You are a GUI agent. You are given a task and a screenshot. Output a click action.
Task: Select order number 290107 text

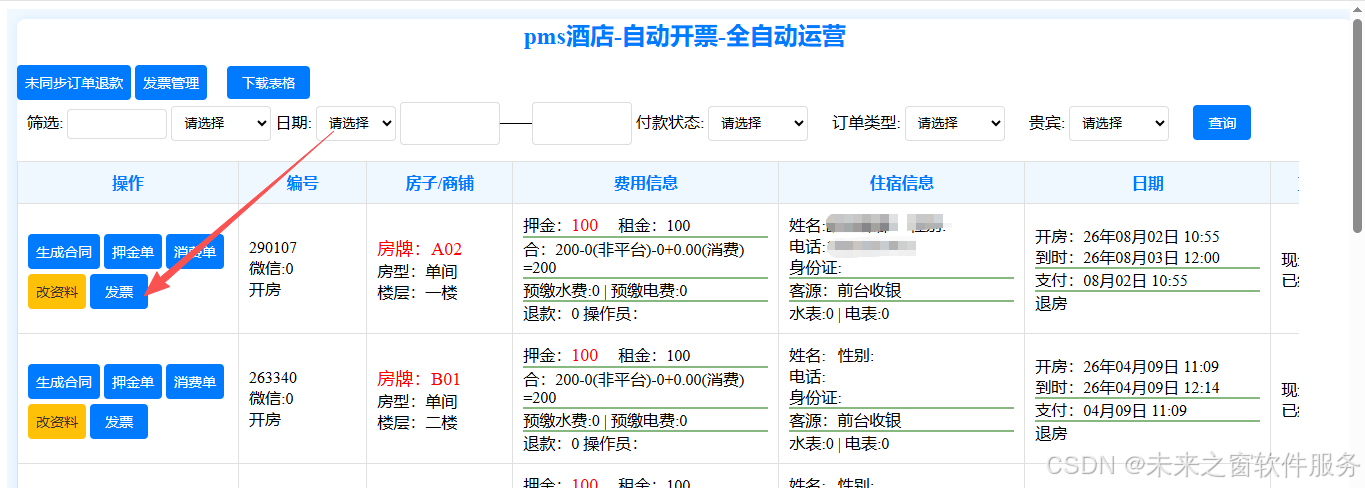273,248
